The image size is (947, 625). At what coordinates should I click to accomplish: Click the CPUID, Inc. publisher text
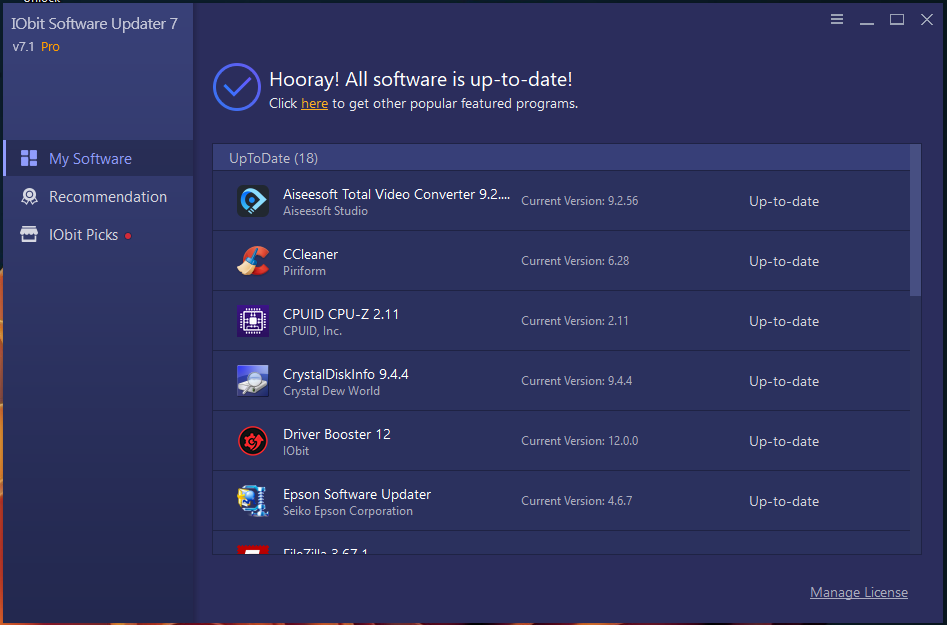tap(312, 331)
